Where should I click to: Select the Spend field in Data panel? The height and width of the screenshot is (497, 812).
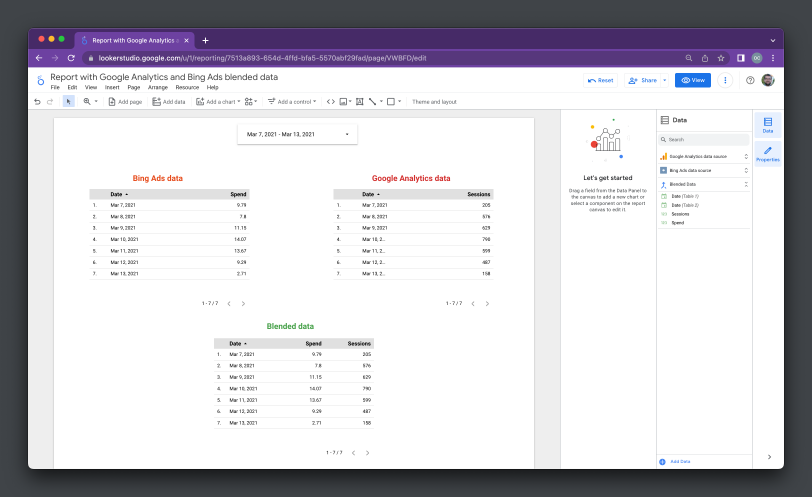pos(678,223)
